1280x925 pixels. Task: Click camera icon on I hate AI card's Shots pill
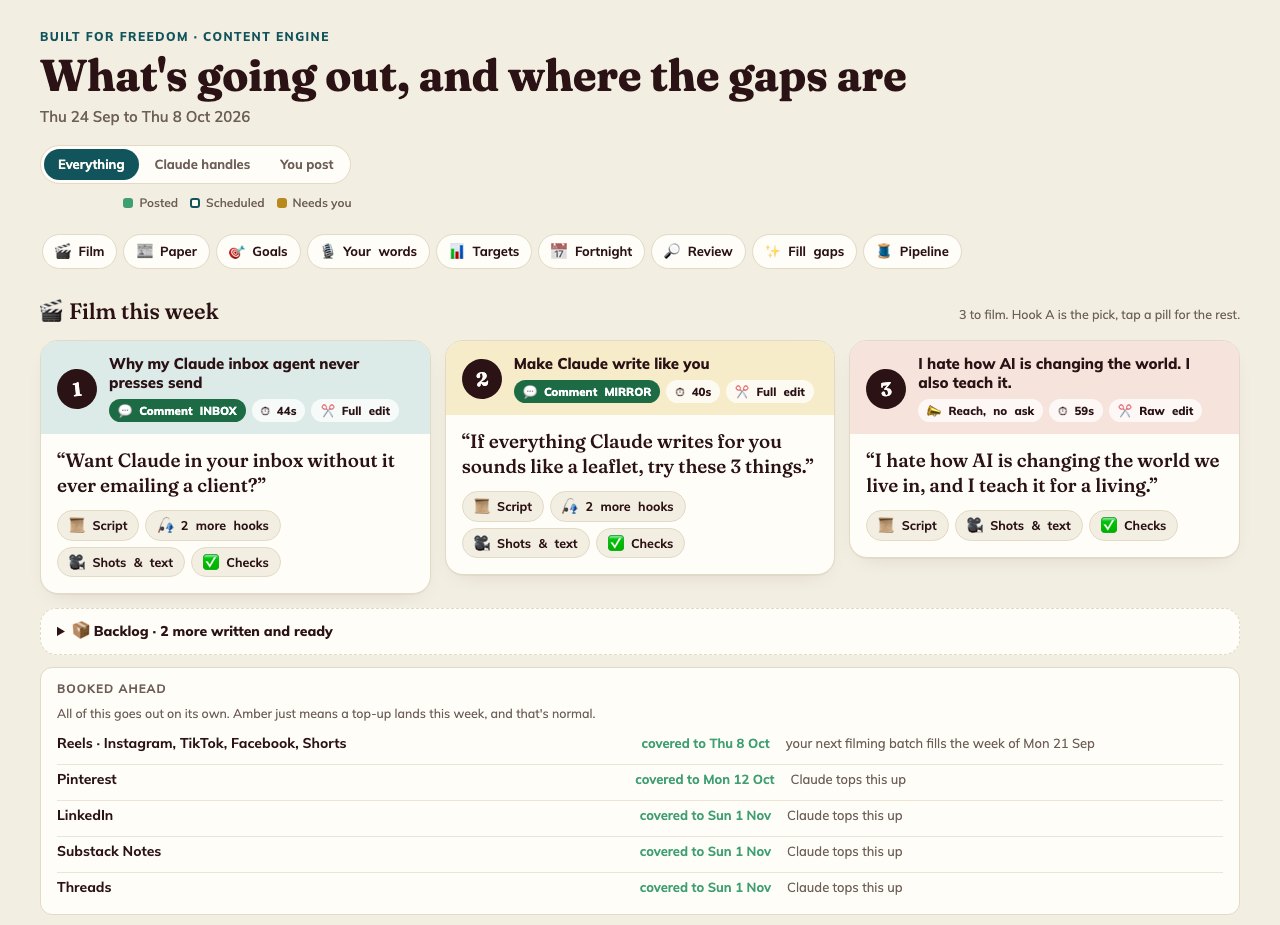[975, 525]
